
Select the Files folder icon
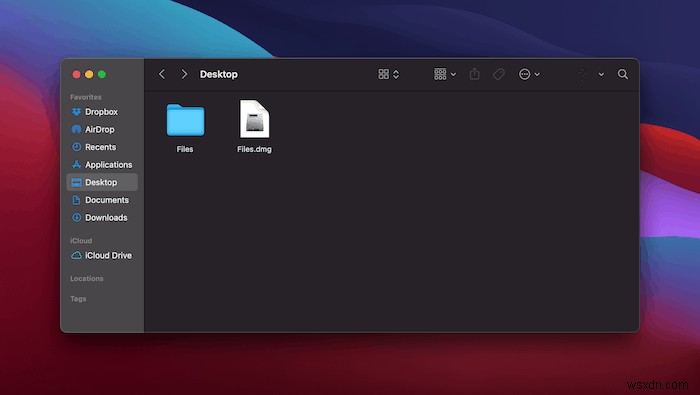pyautogui.click(x=185, y=120)
